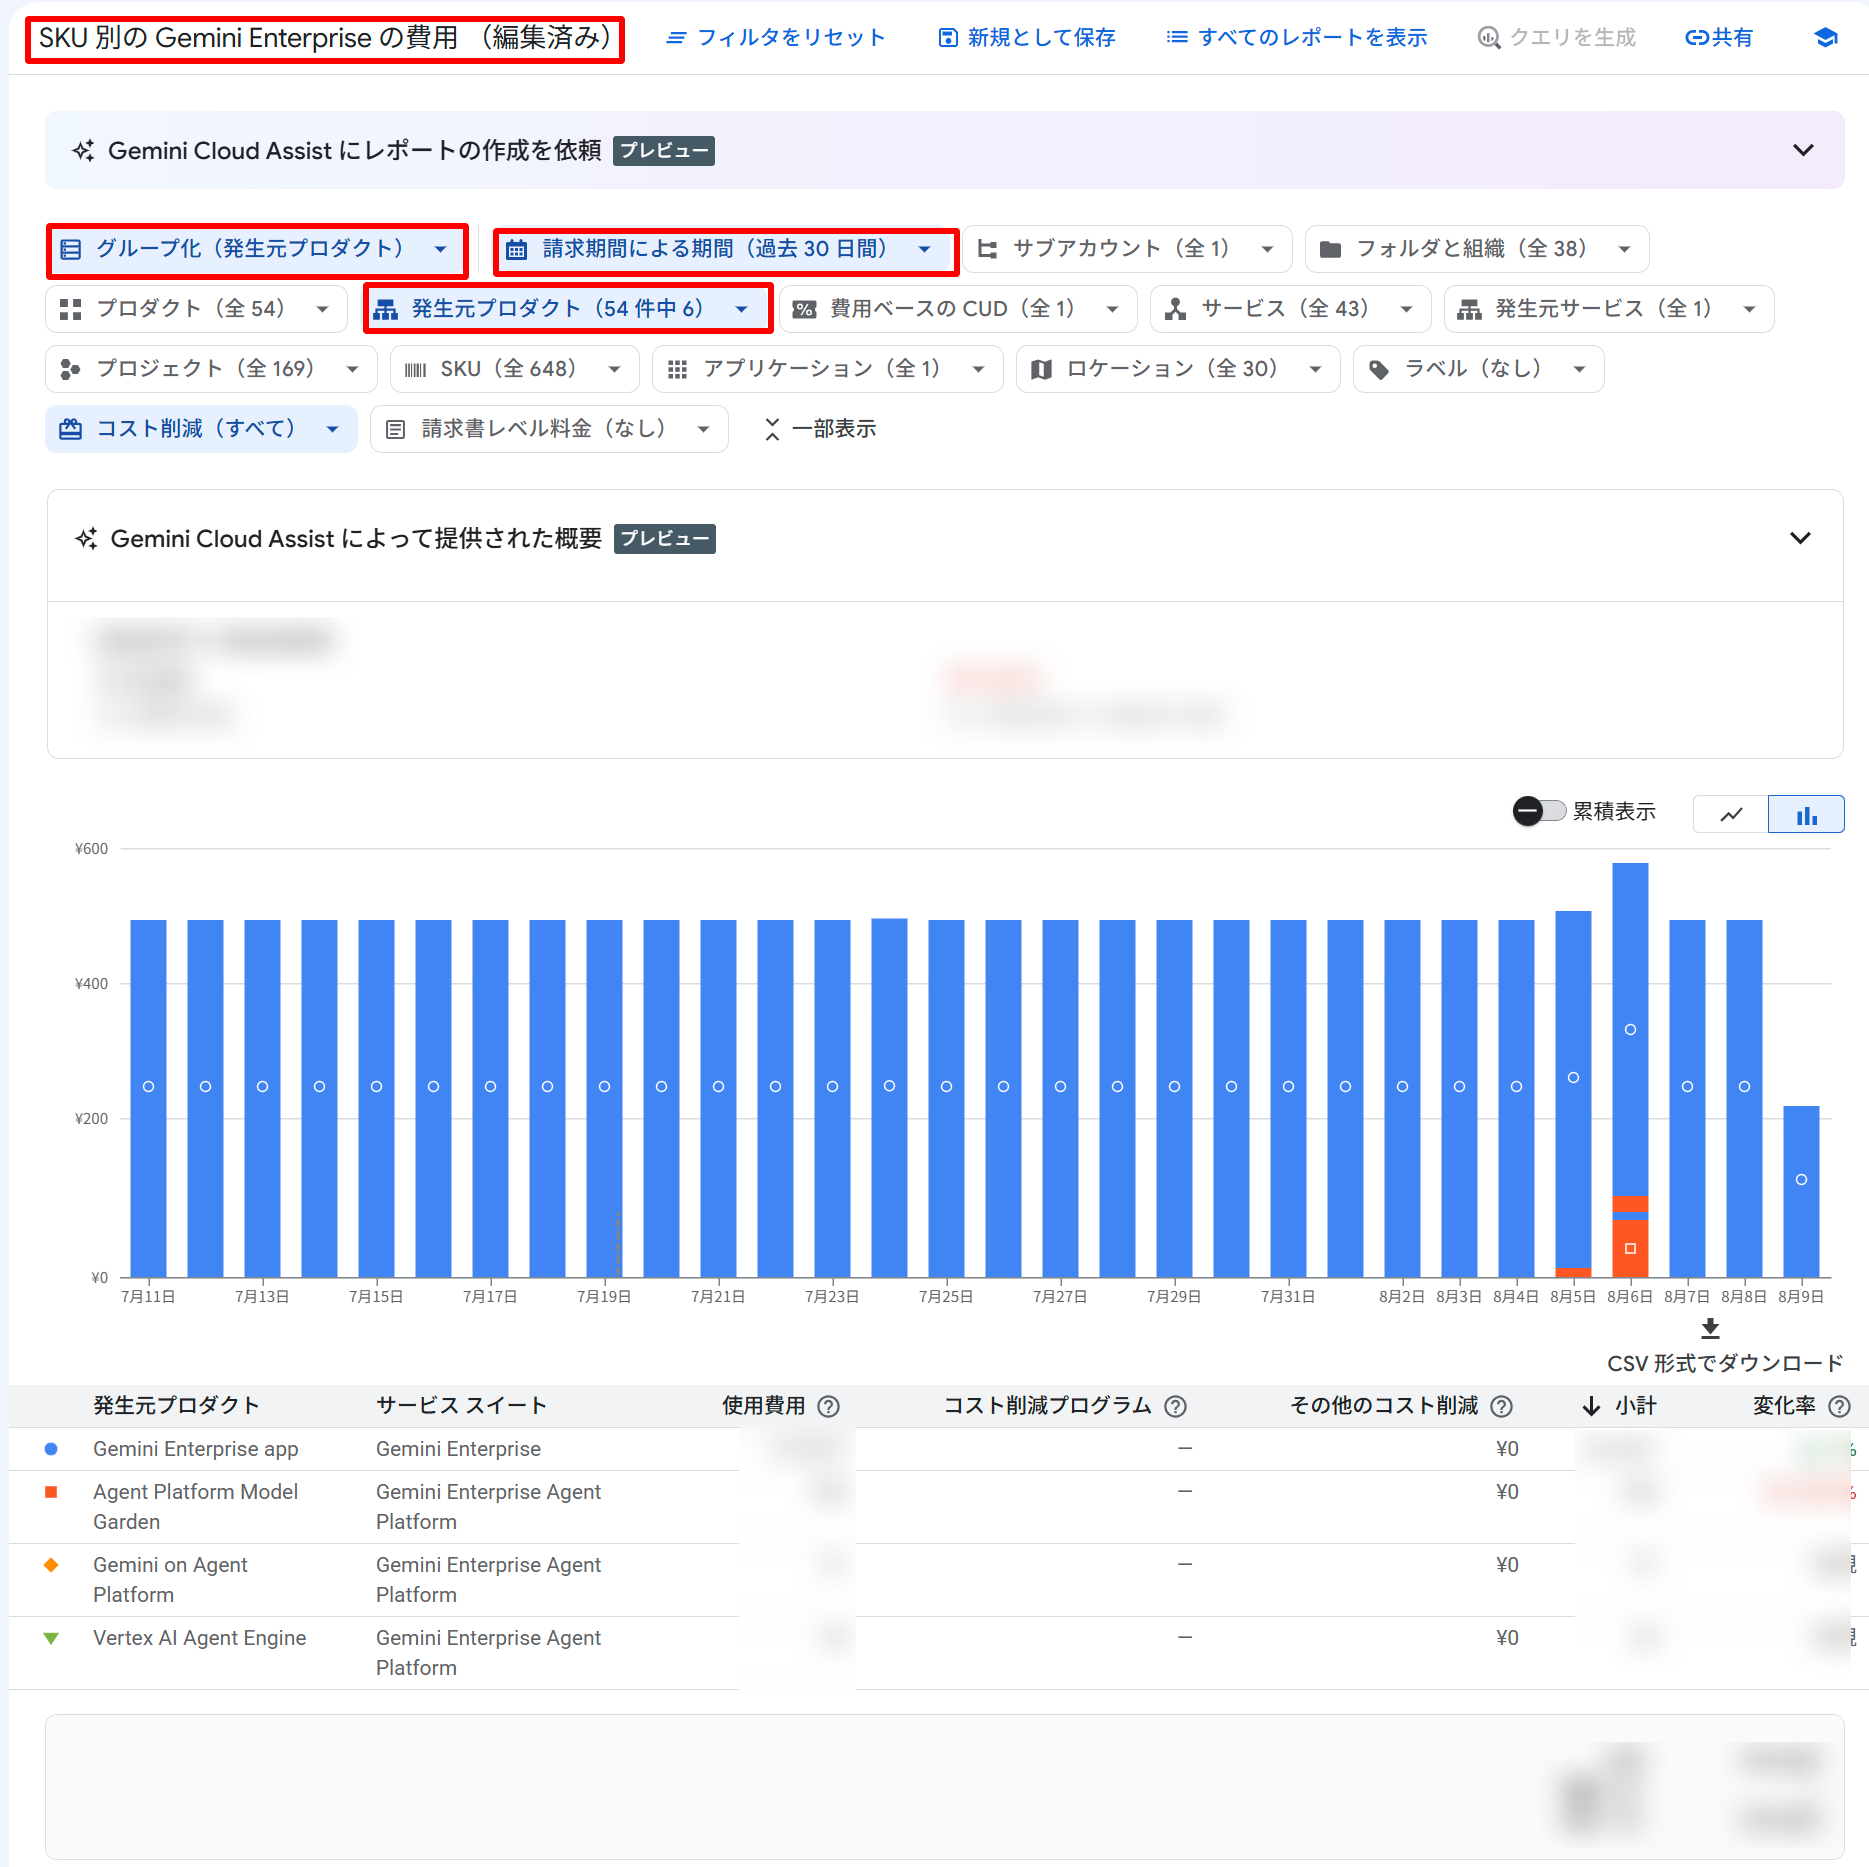Click the 7月11日 bar in the chart
Viewport: 1869px width, 1867px height.
148,1098
